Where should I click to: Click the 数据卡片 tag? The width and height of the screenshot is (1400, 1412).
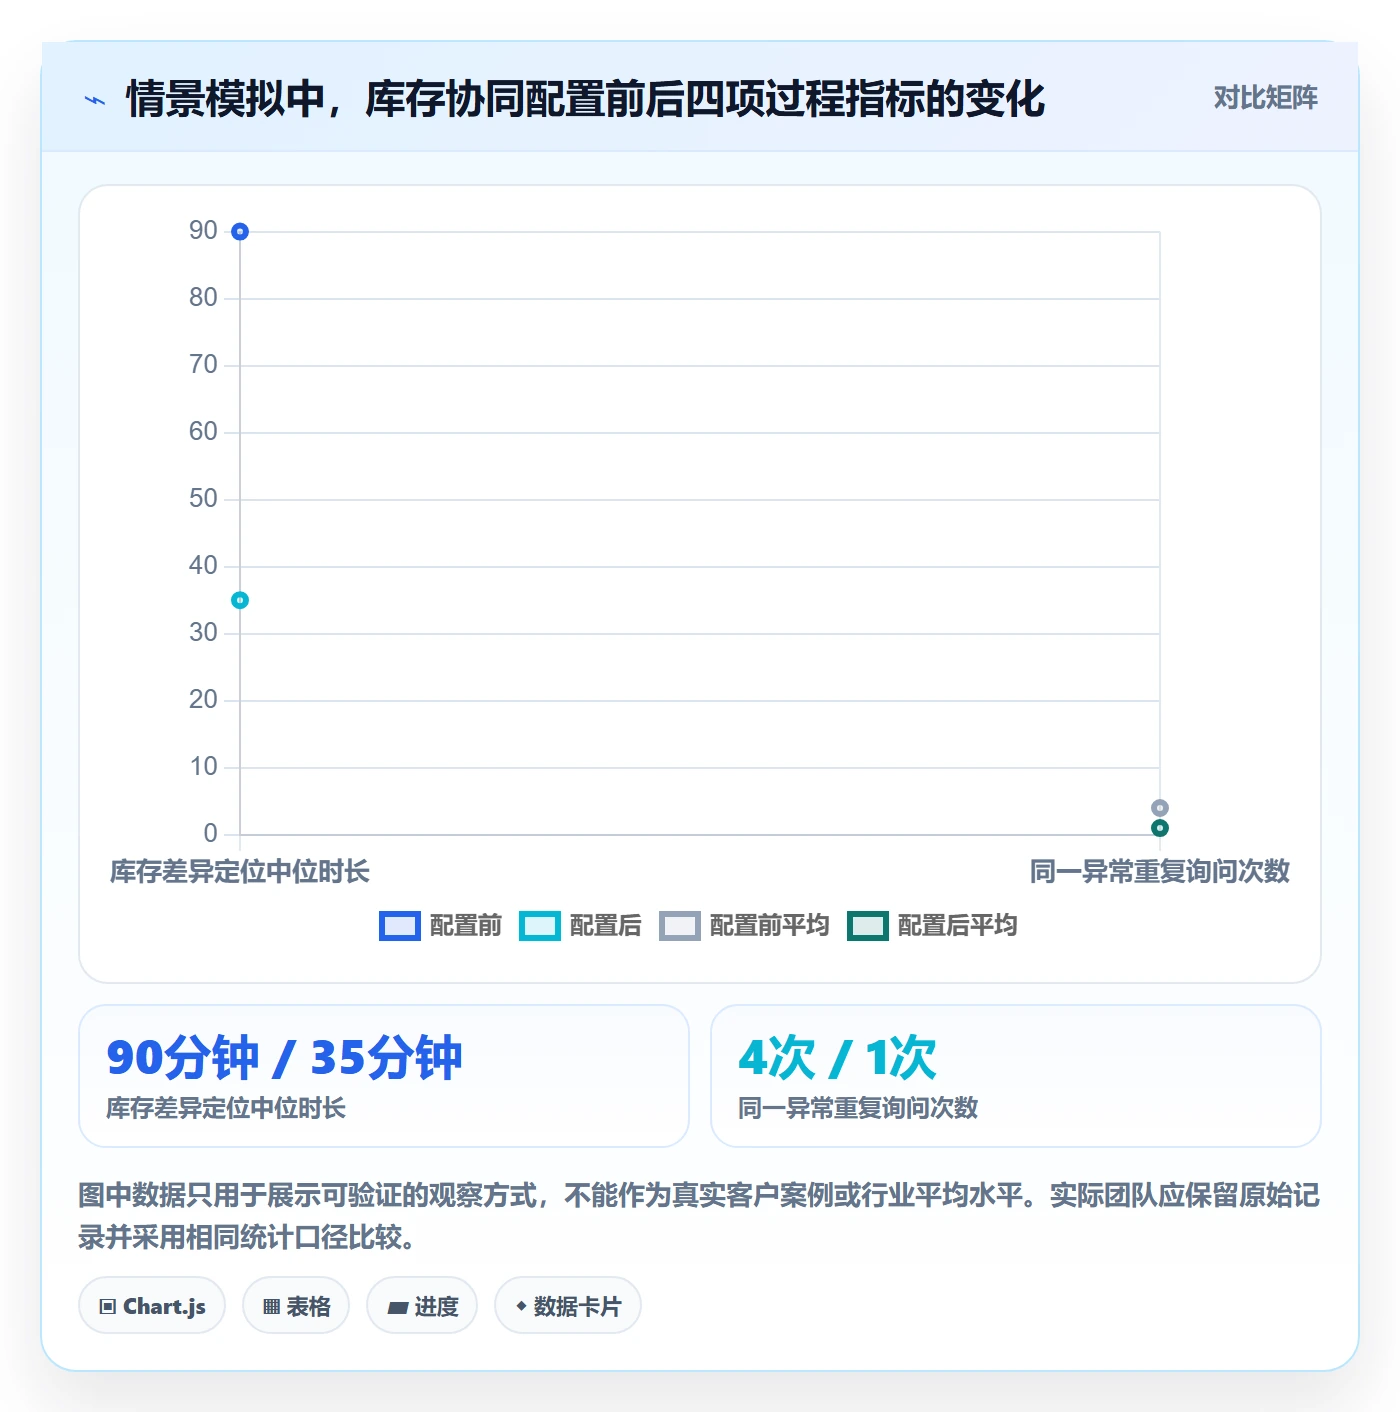pos(568,1305)
